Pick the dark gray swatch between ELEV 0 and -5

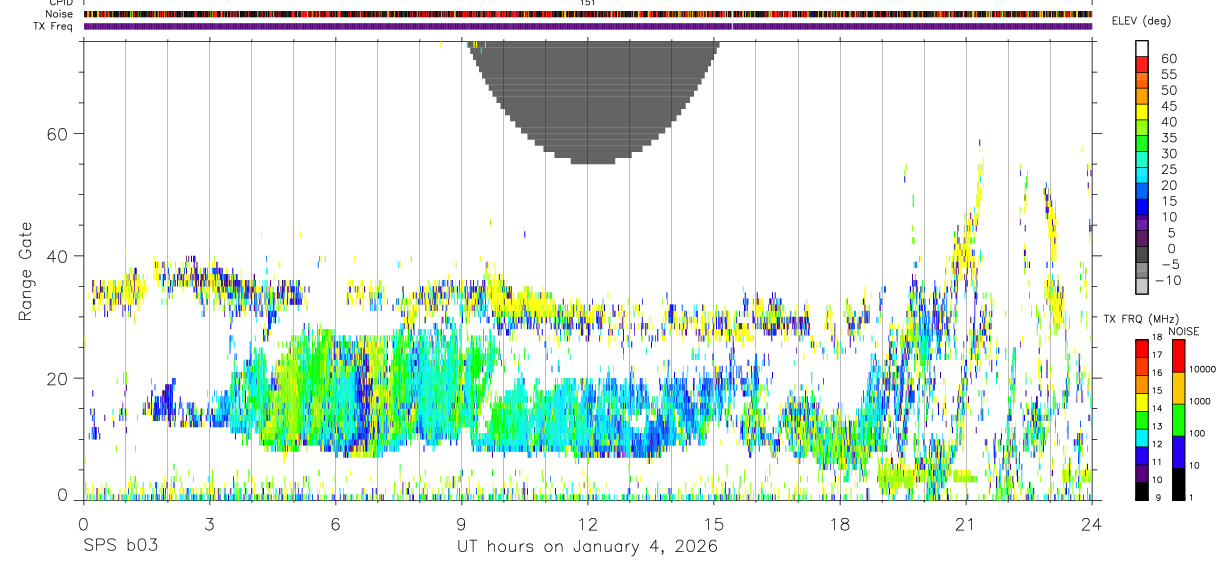[x=1142, y=256]
